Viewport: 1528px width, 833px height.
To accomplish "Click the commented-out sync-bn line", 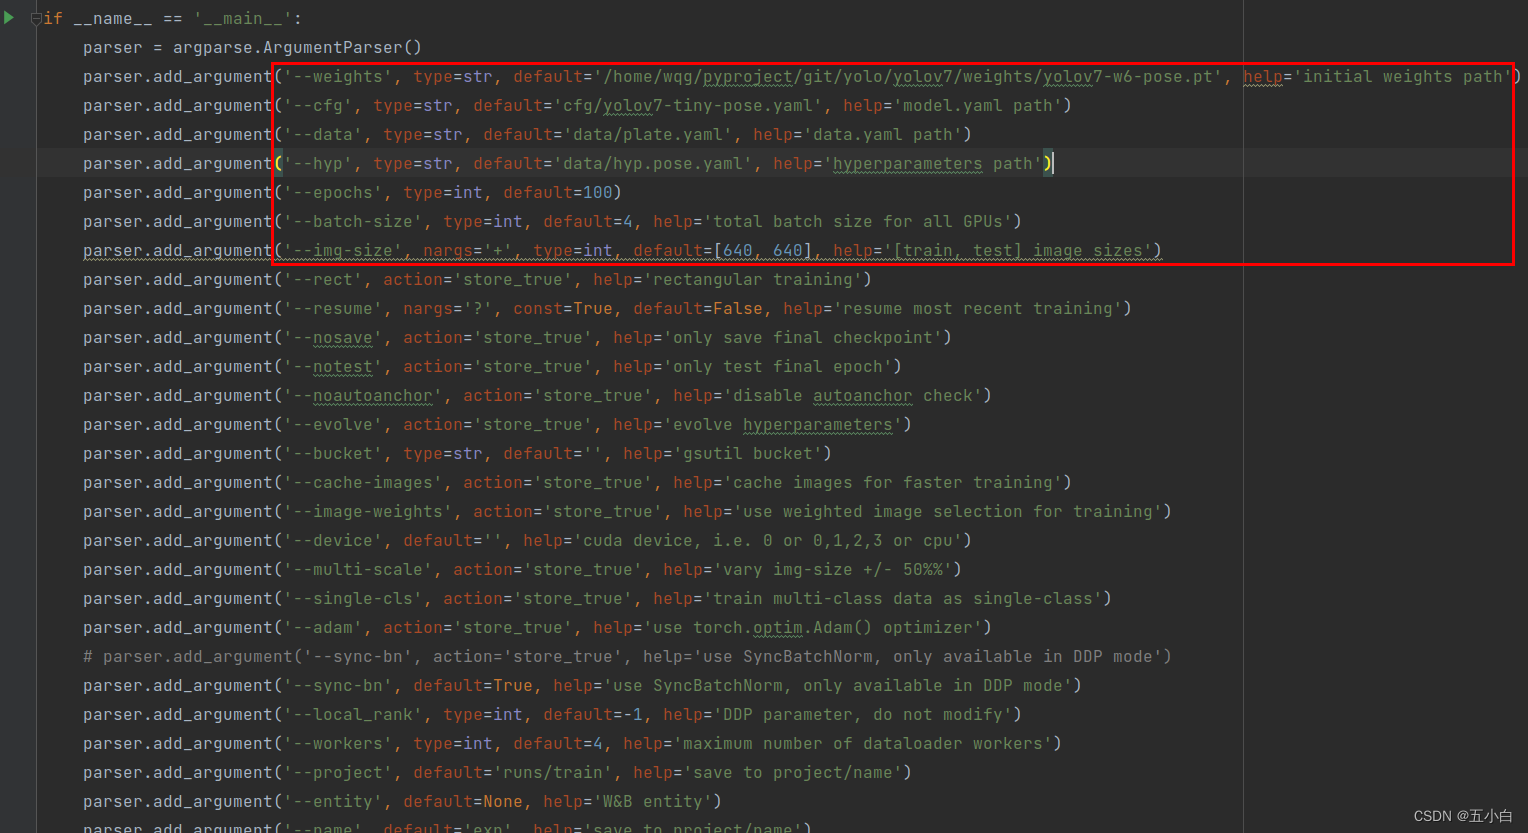I will [x=627, y=657].
